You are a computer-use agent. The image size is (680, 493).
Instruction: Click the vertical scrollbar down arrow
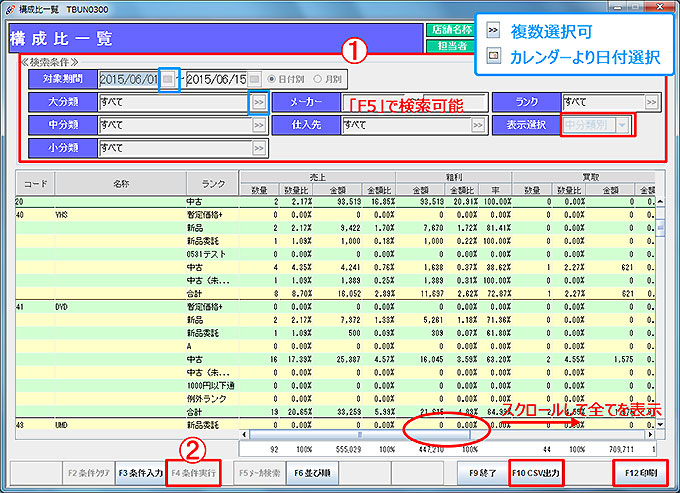(x=660, y=424)
